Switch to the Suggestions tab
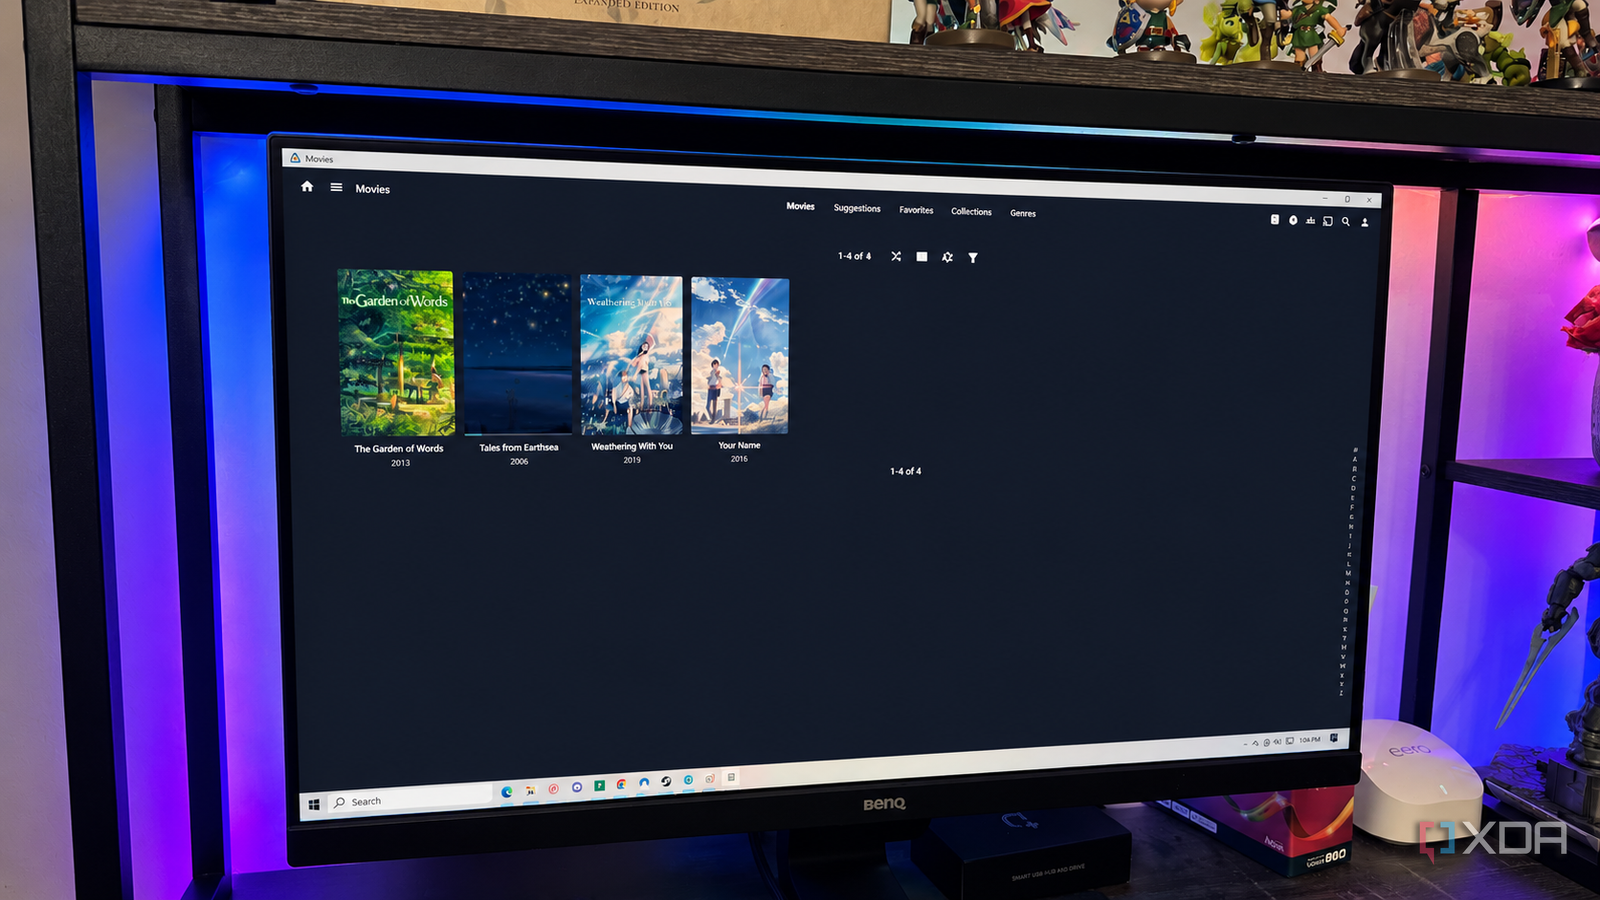 (x=857, y=208)
